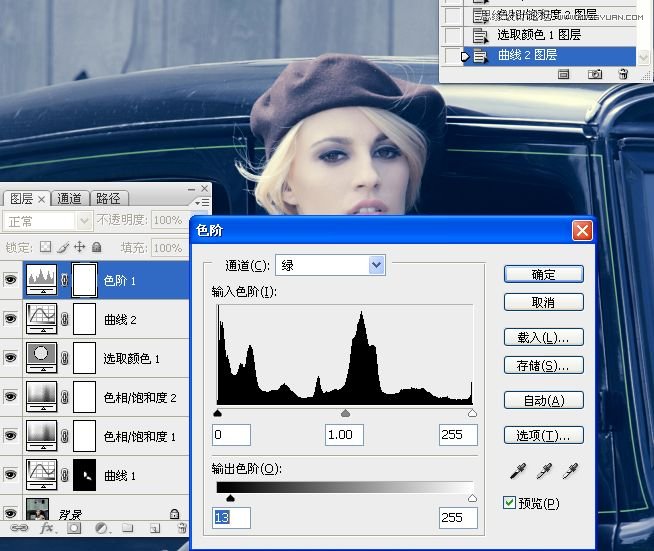The height and width of the screenshot is (551, 654).
Task: Open the blend mode 正常 dropdown
Action: 48,220
